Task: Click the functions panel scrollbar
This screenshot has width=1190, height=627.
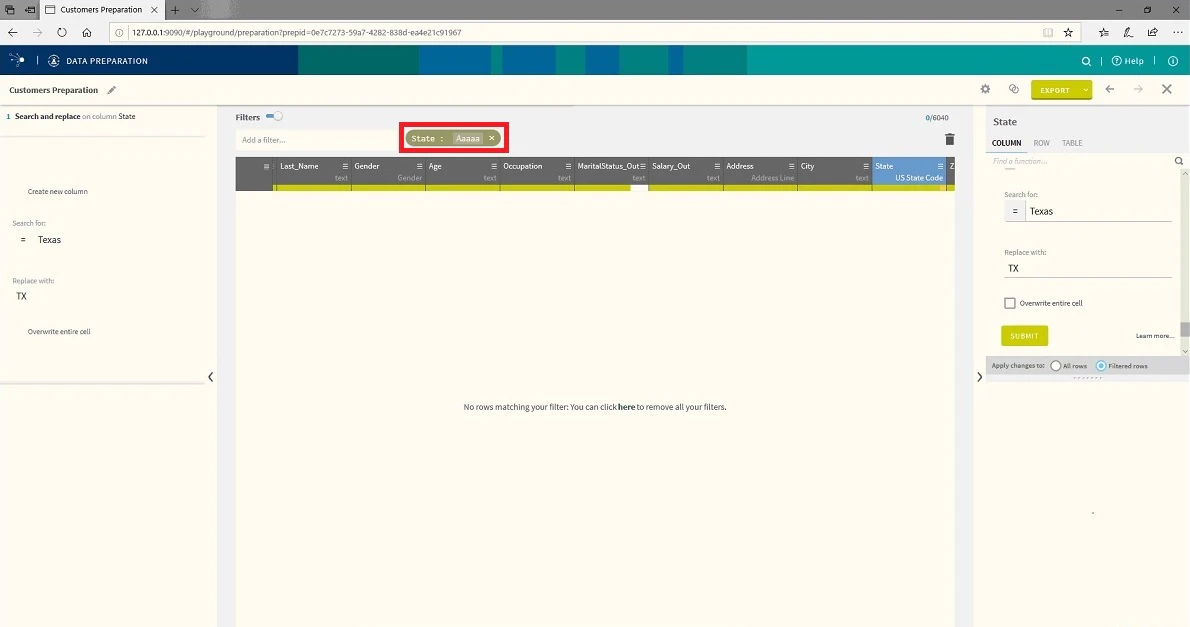Action: [1185, 330]
